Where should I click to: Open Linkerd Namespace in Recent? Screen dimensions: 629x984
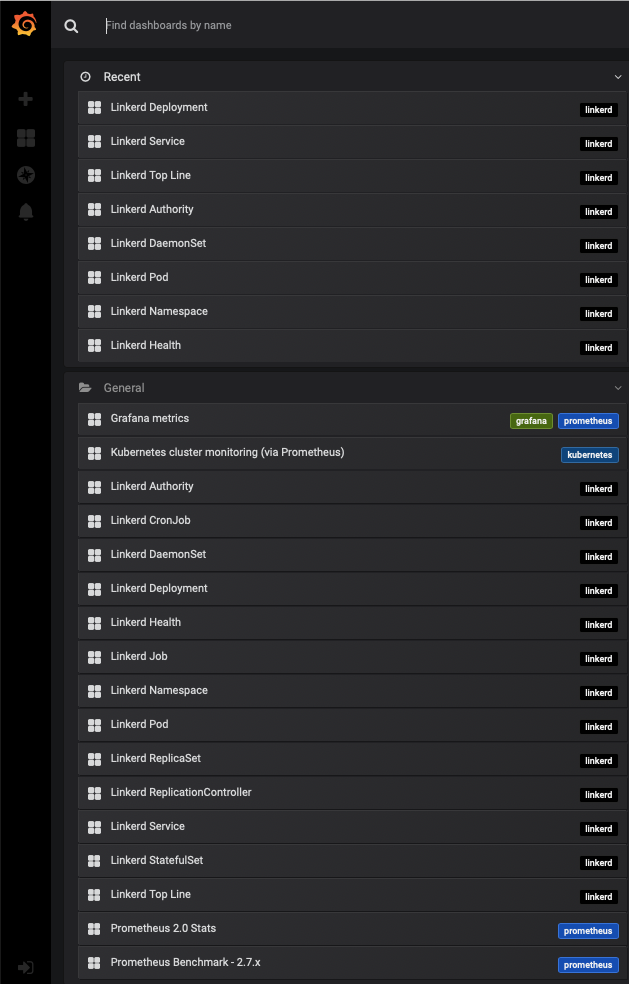click(x=352, y=311)
